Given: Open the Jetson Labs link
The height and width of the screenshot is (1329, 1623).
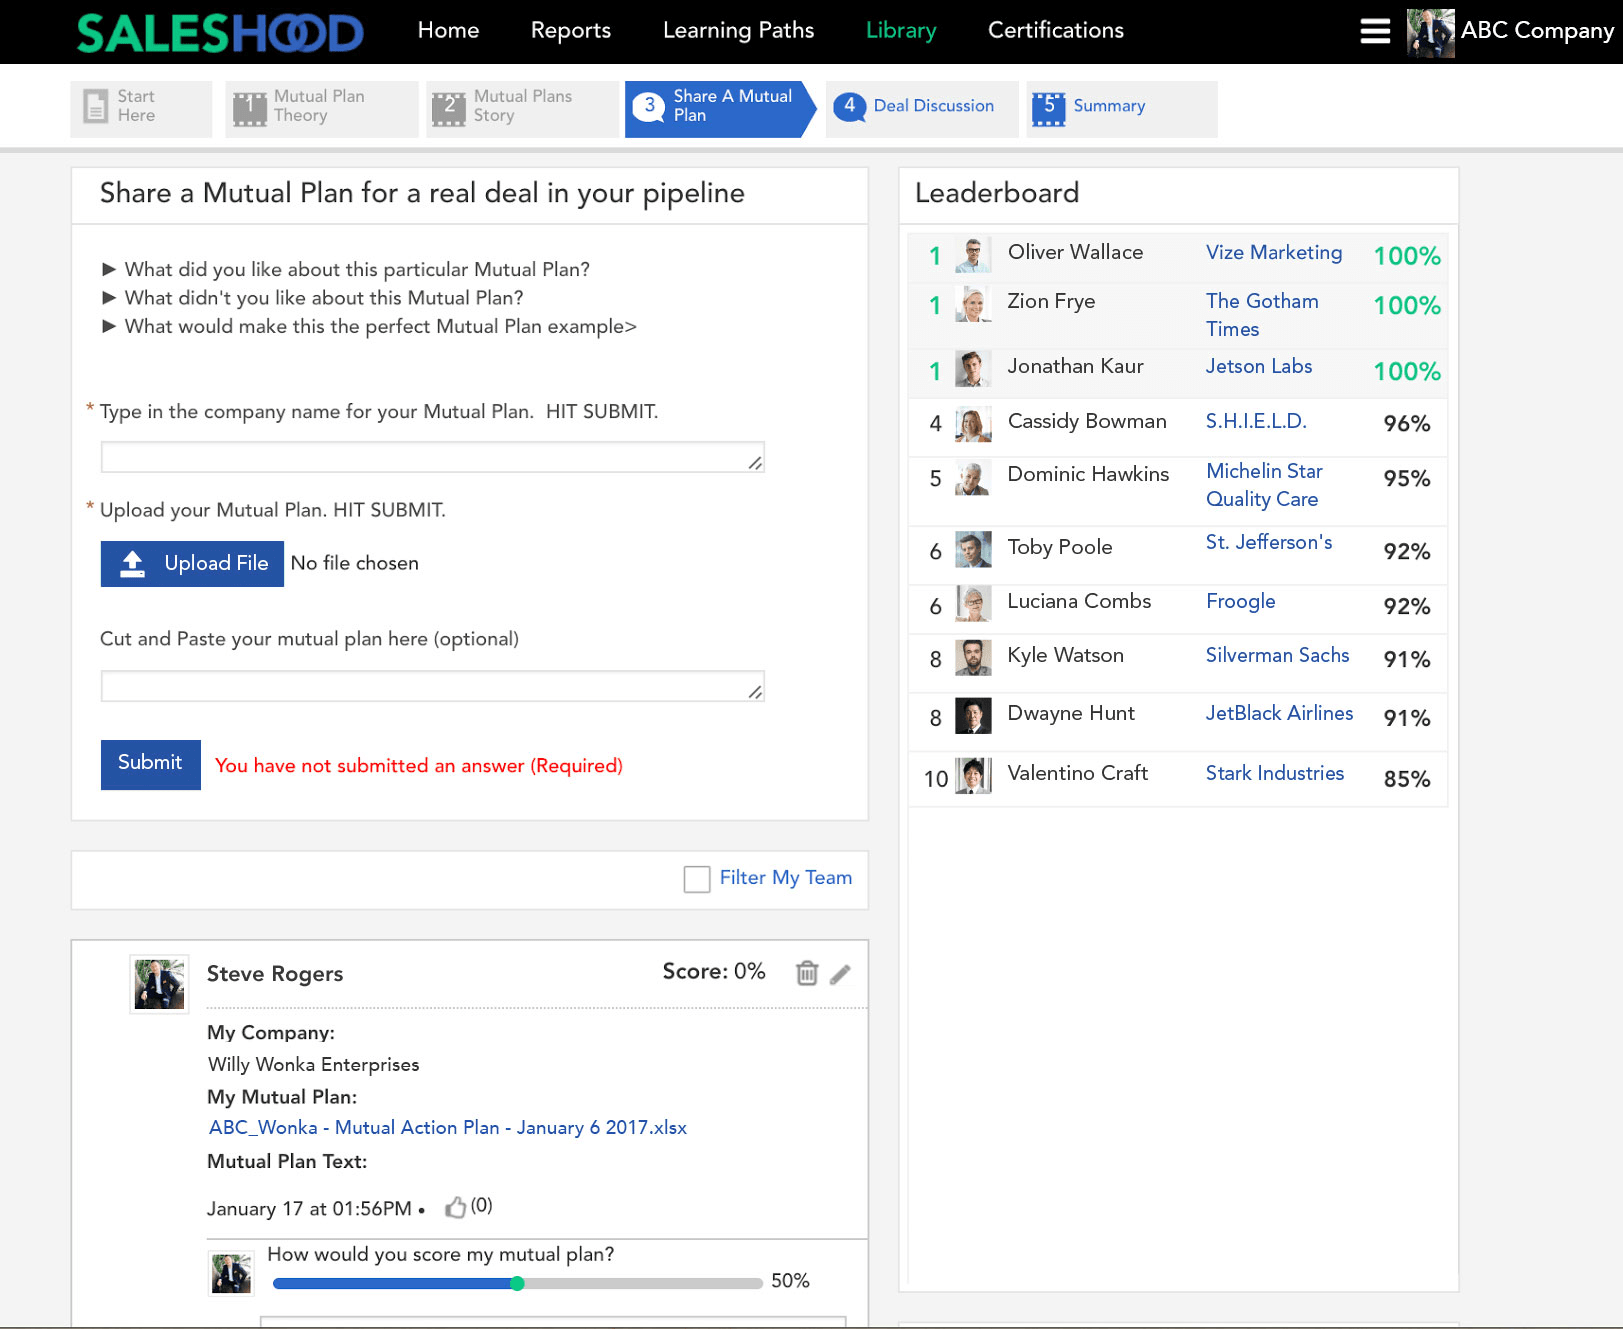Looking at the screenshot, I should [1259, 367].
